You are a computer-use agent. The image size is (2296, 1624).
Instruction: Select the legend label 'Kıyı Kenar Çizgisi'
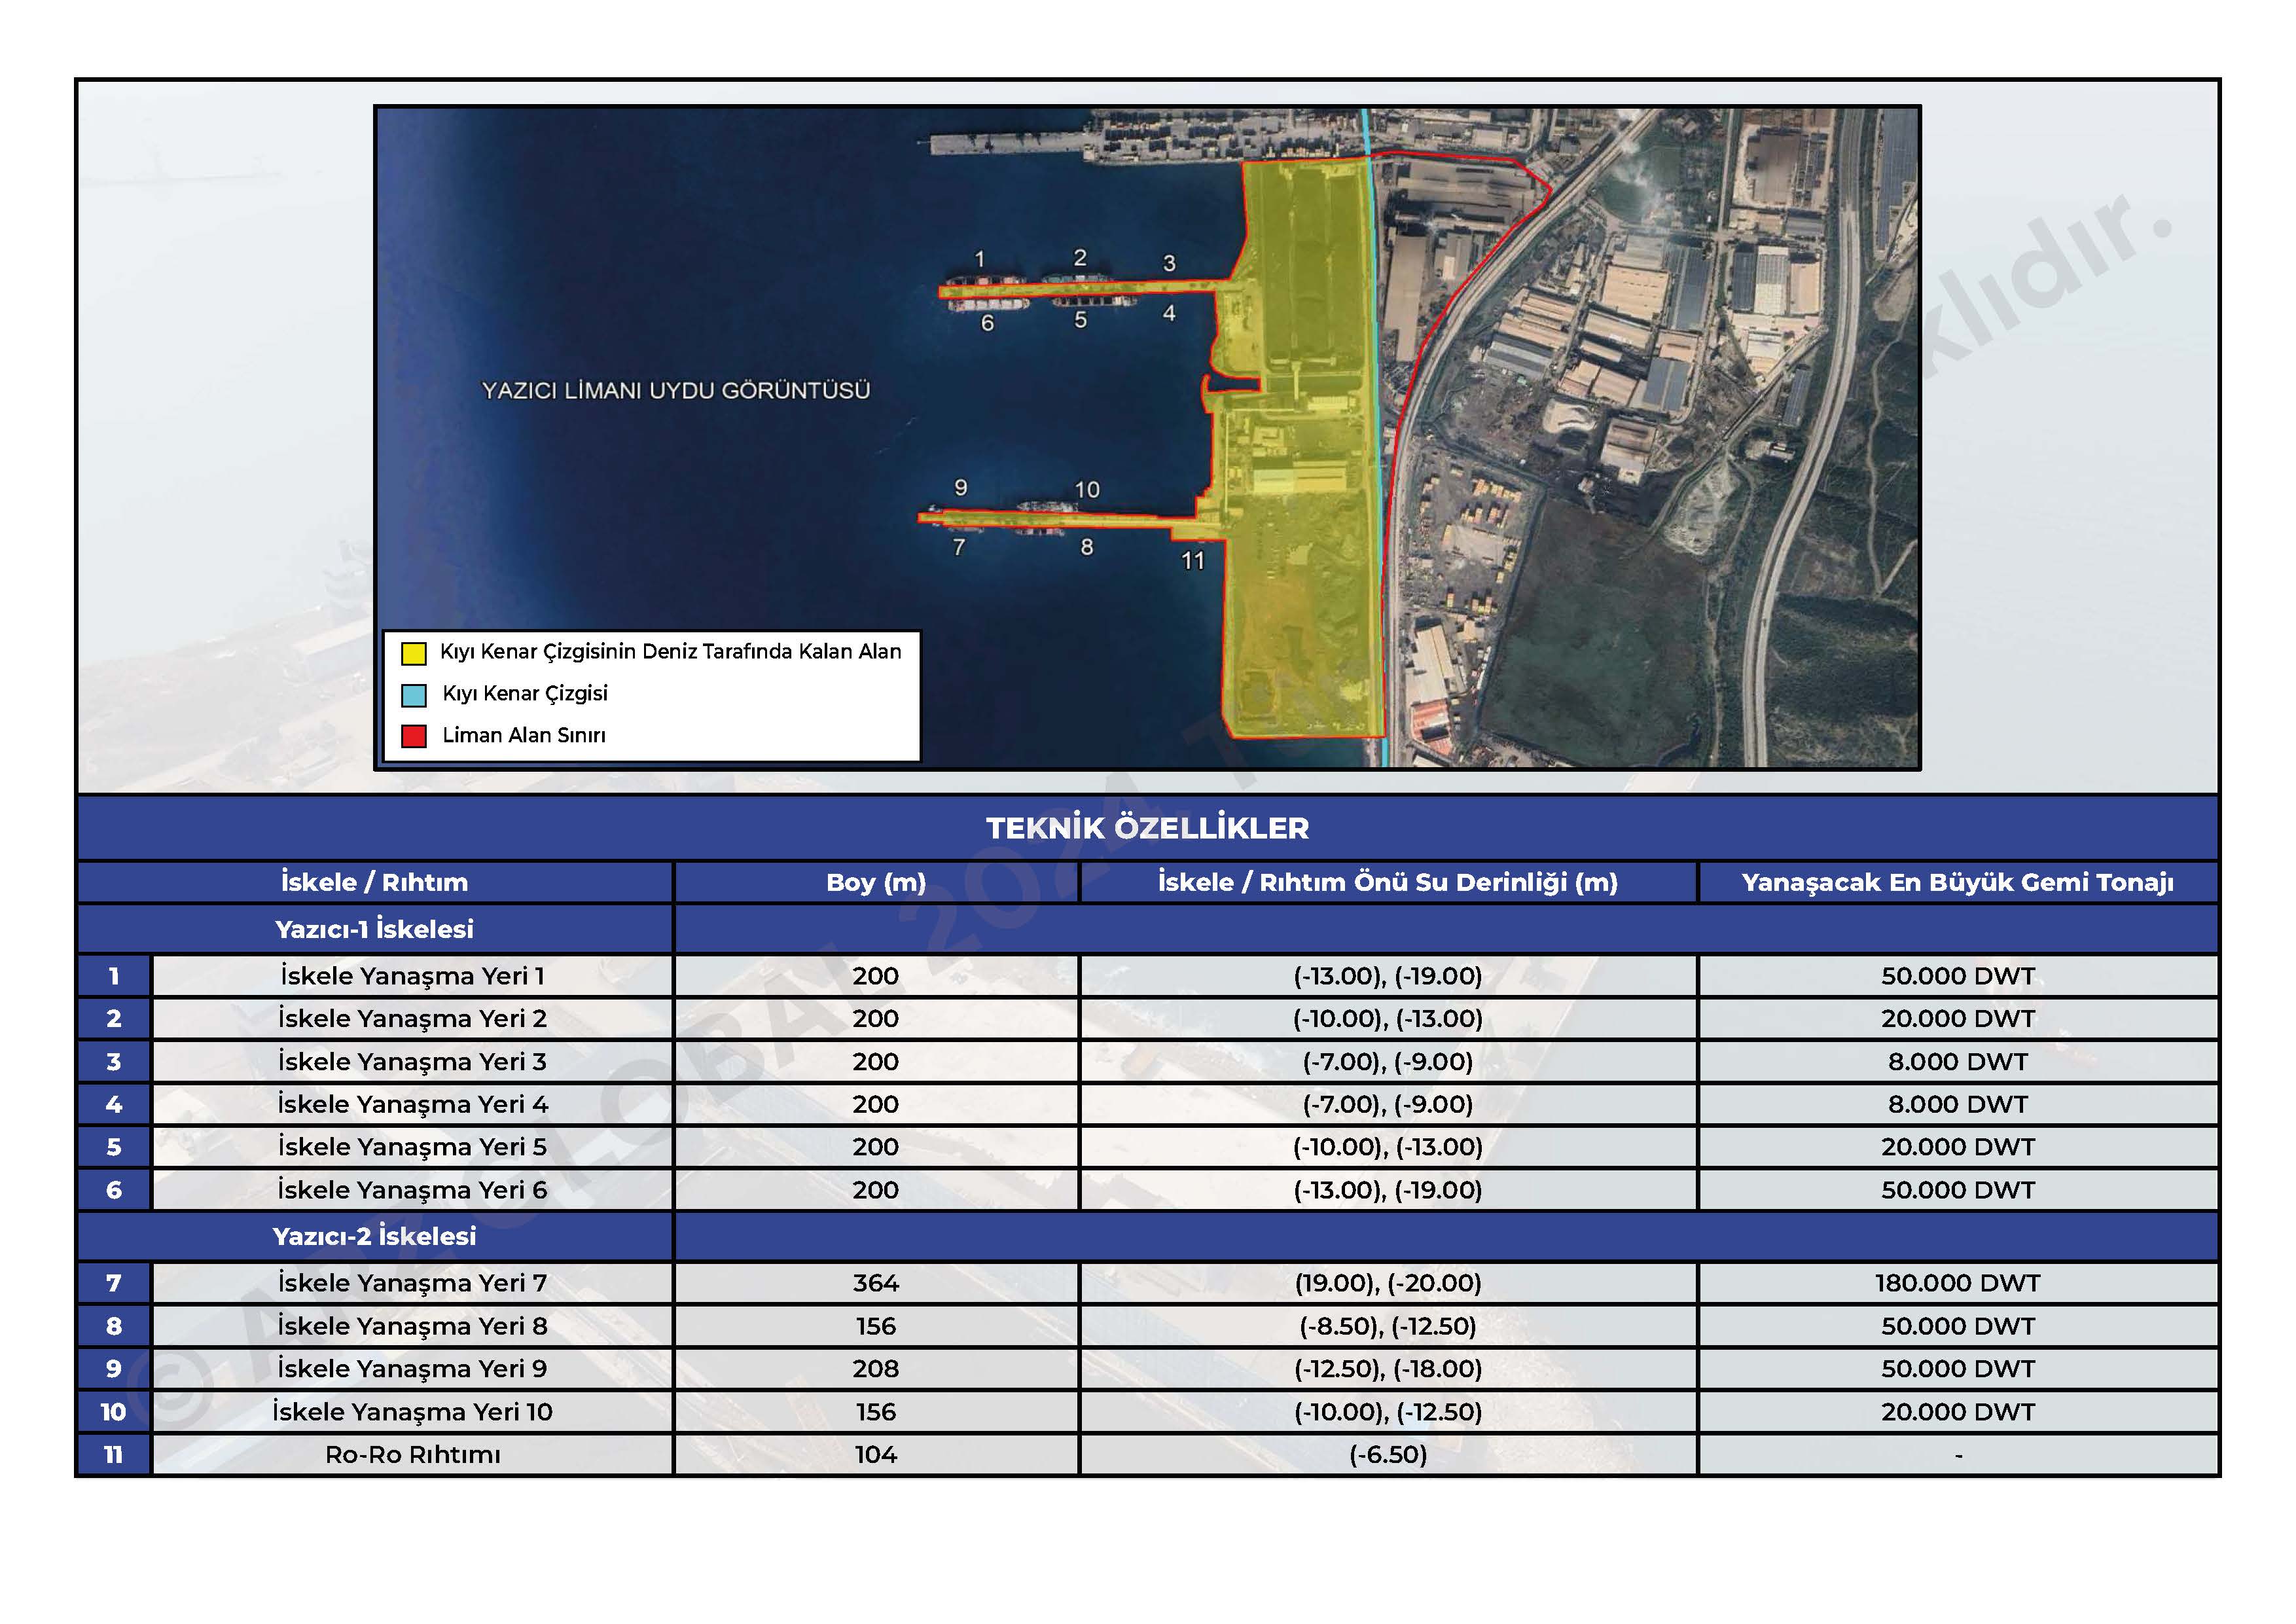click(525, 694)
